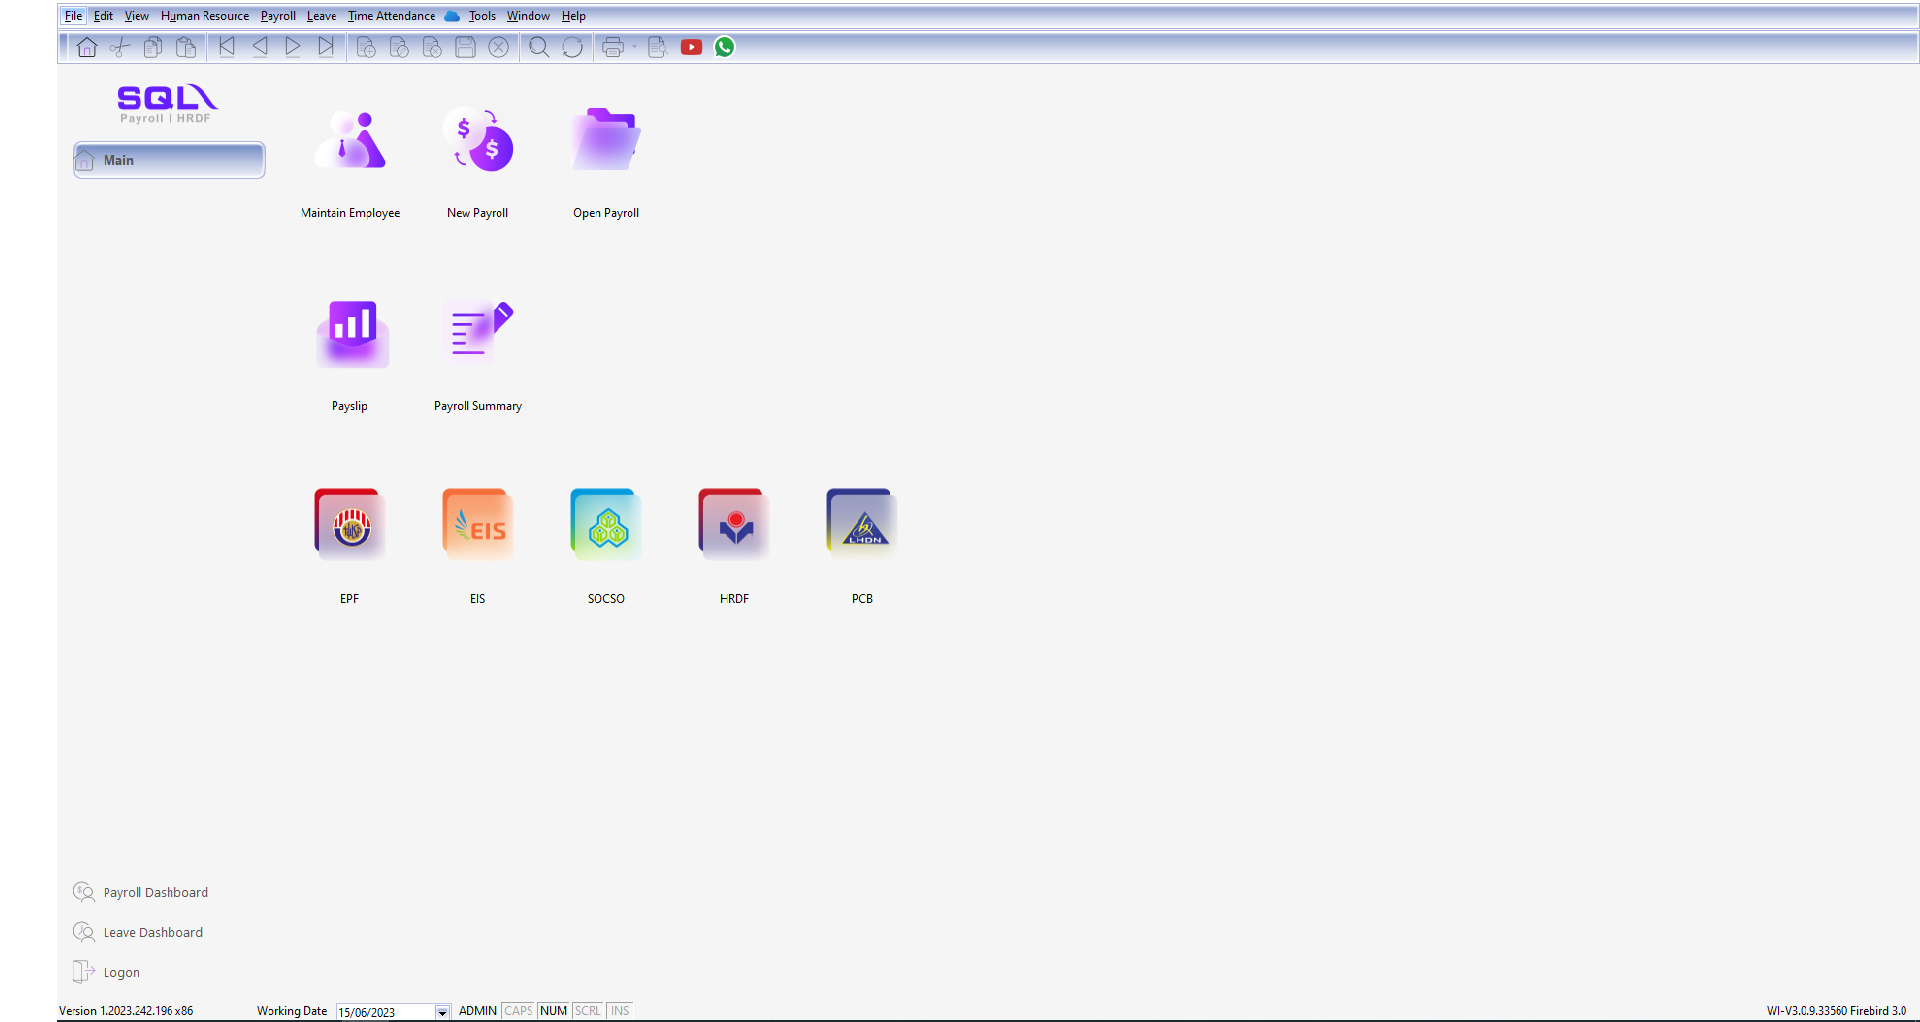The width and height of the screenshot is (1920, 1022).
Task: Select the EIS icon
Action: tap(478, 524)
